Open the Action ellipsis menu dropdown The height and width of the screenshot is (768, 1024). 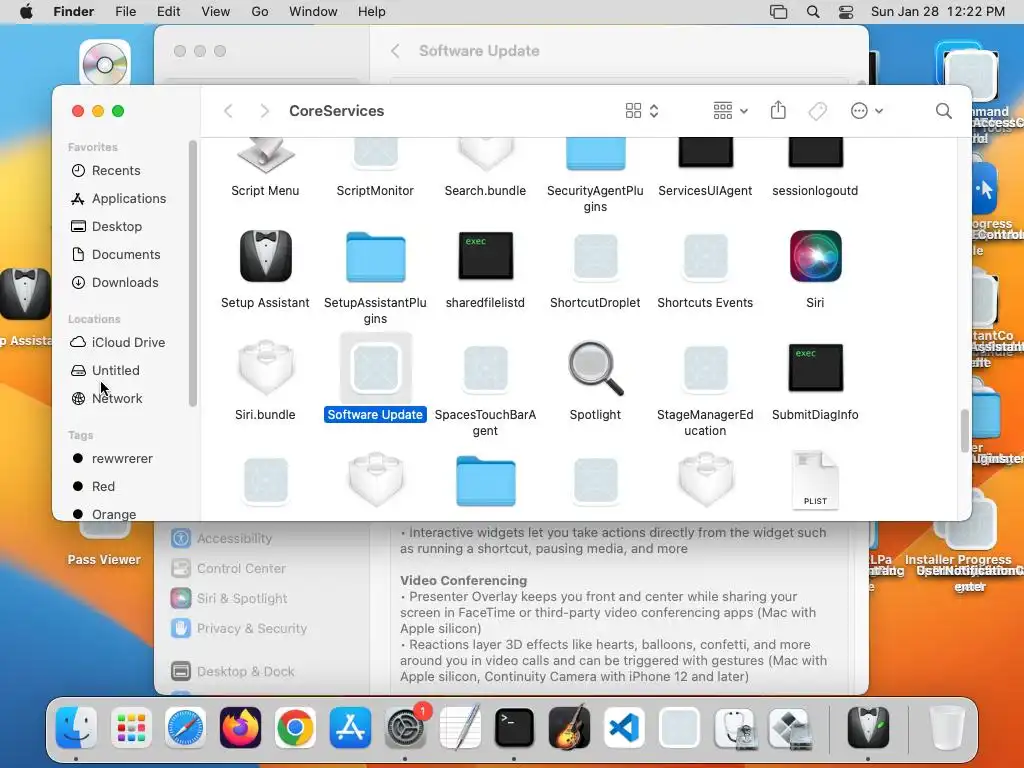coord(867,111)
